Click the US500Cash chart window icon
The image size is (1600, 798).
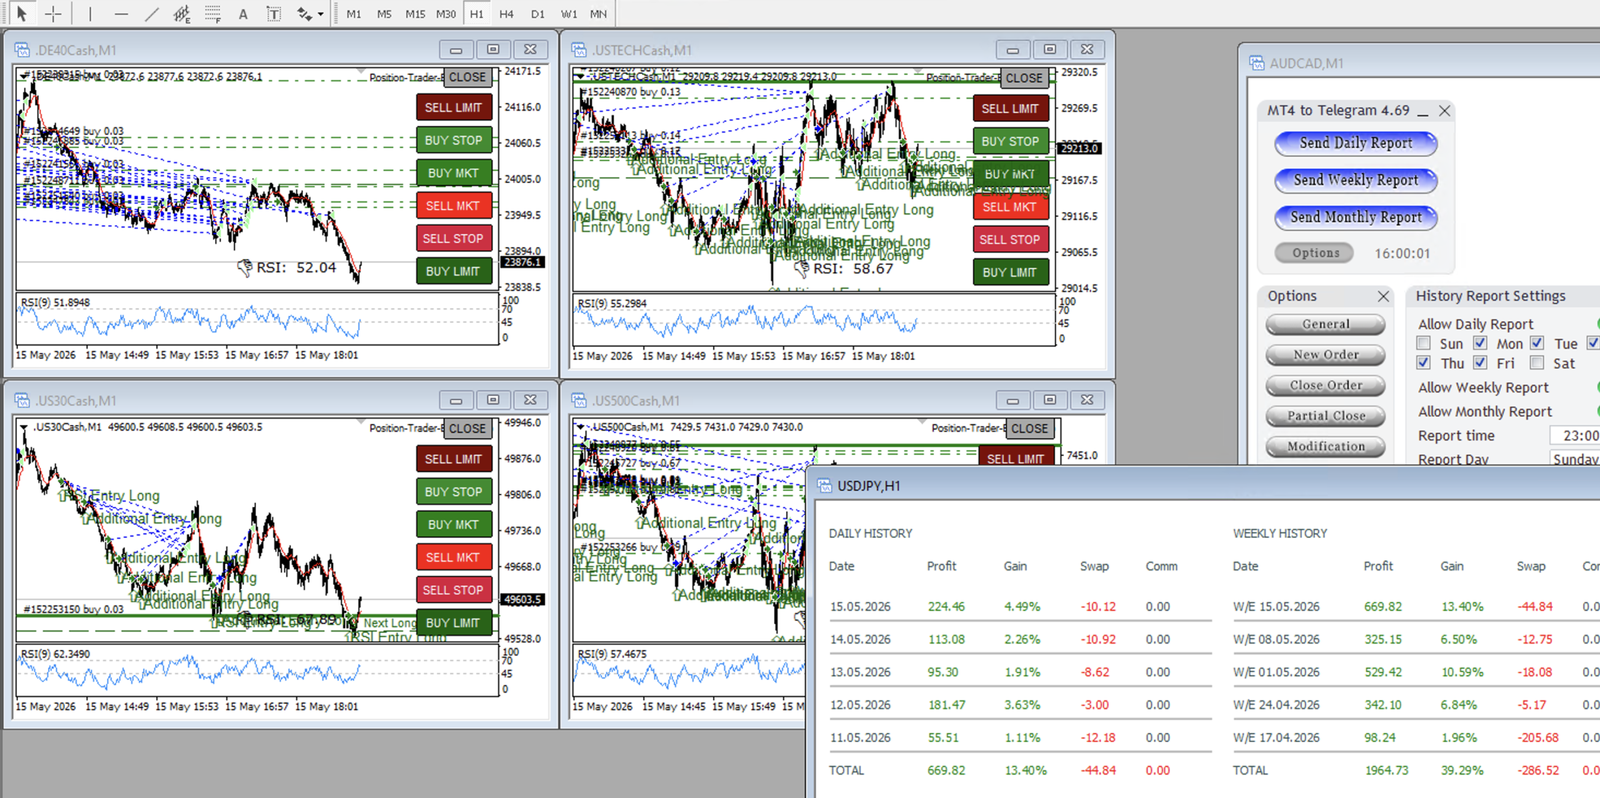[579, 400]
